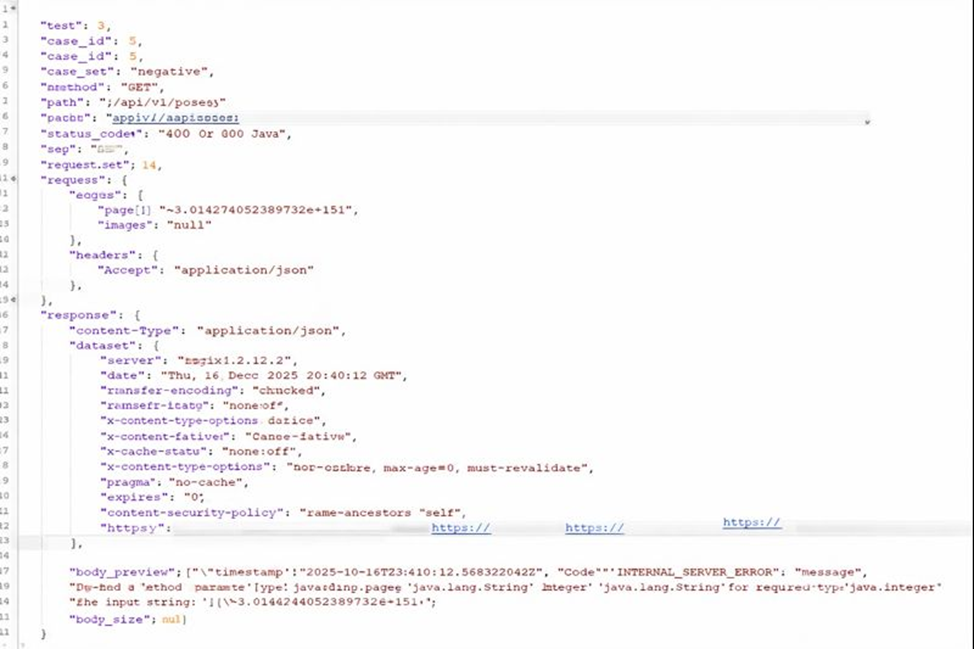This screenshot has width=974, height=649.
Task: Open the first https:// hyperlink
Action: point(460,528)
